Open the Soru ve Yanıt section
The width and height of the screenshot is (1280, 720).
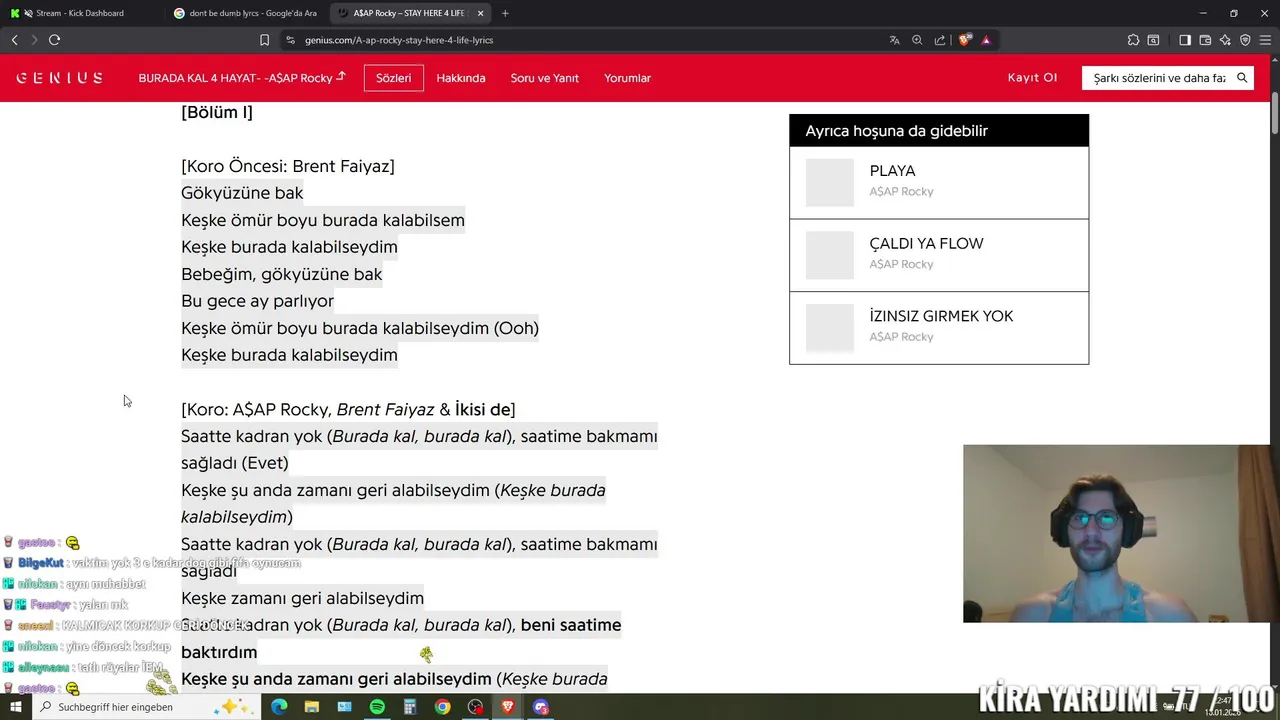tap(545, 78)
